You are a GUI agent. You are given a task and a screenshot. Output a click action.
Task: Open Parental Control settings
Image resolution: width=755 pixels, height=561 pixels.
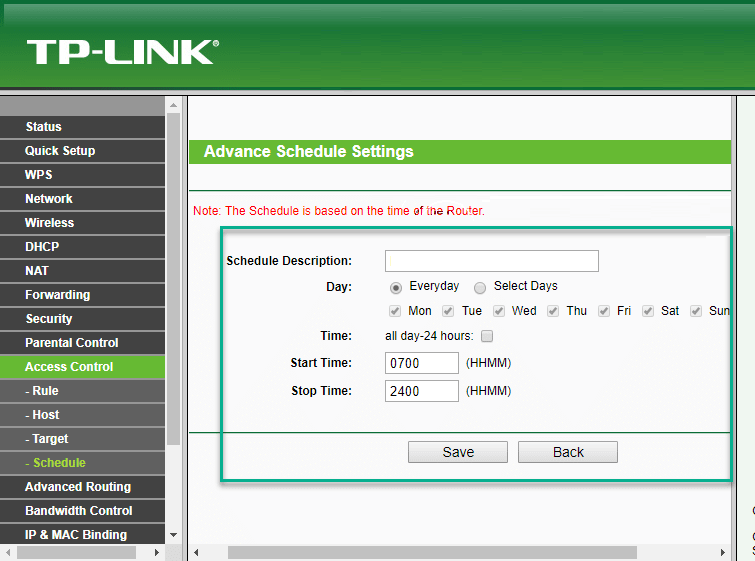[82, 343]
